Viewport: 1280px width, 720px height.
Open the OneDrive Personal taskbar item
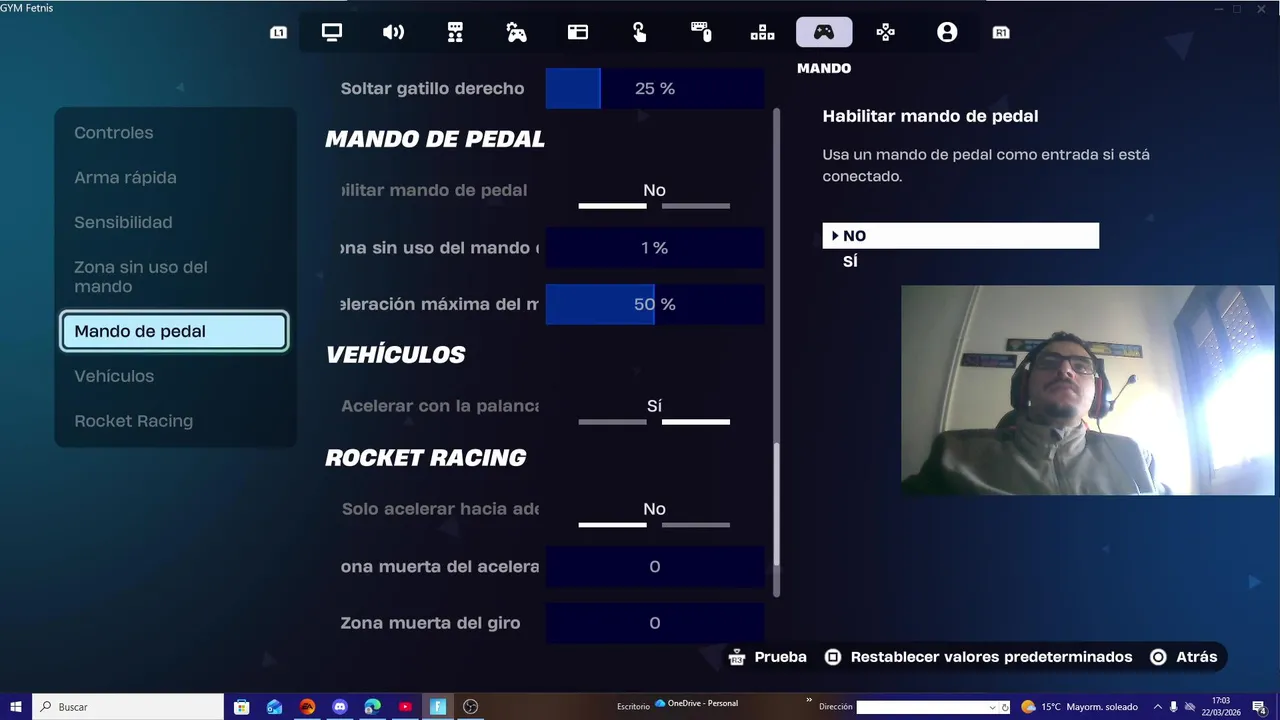pos(697,704)
